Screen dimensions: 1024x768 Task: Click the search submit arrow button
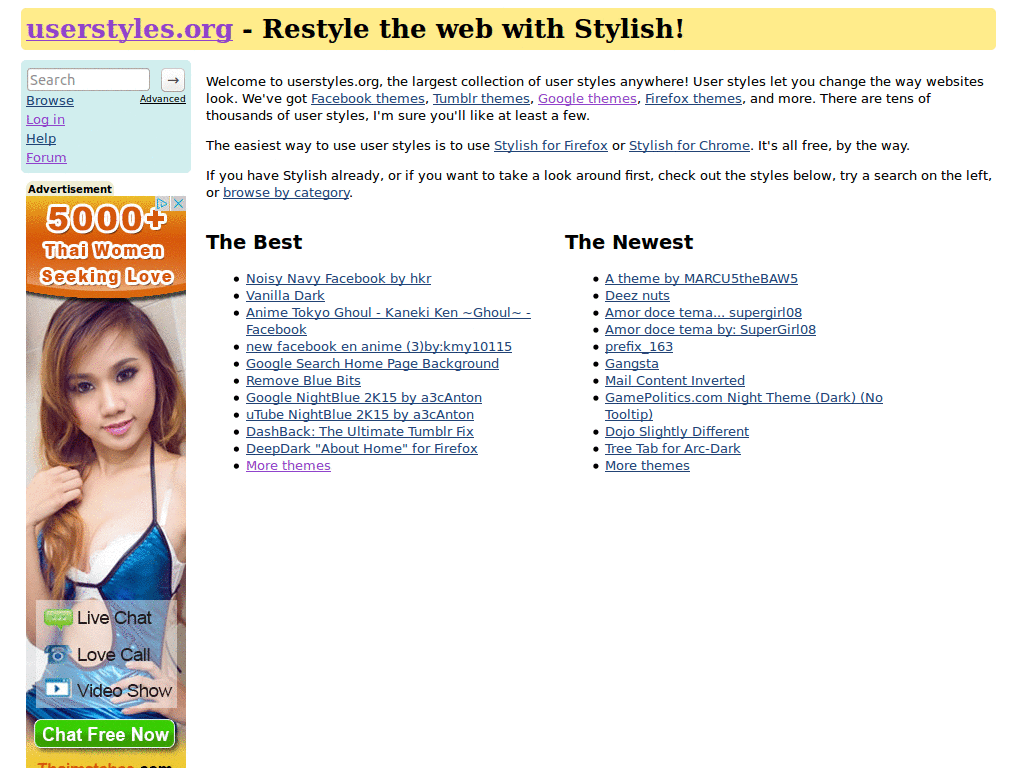pyautogui.click(x=172, y=80)
